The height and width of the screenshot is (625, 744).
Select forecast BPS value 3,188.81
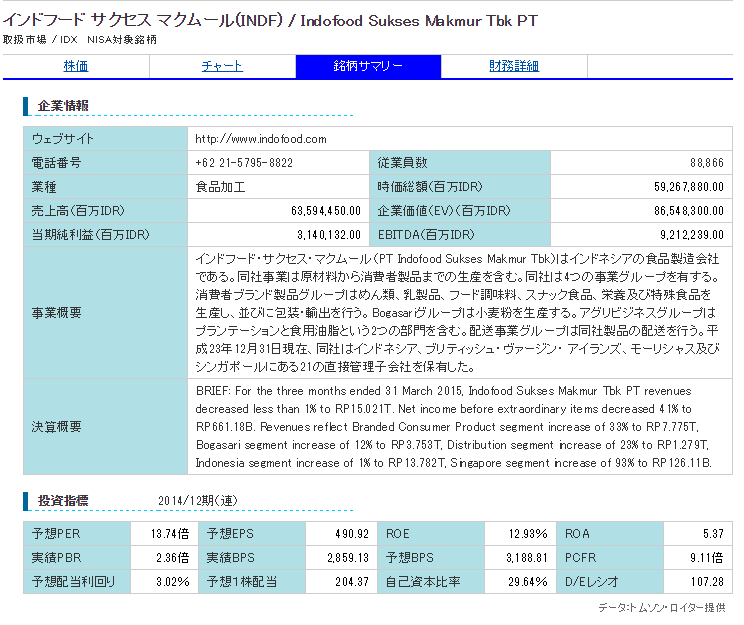point(527,558)
